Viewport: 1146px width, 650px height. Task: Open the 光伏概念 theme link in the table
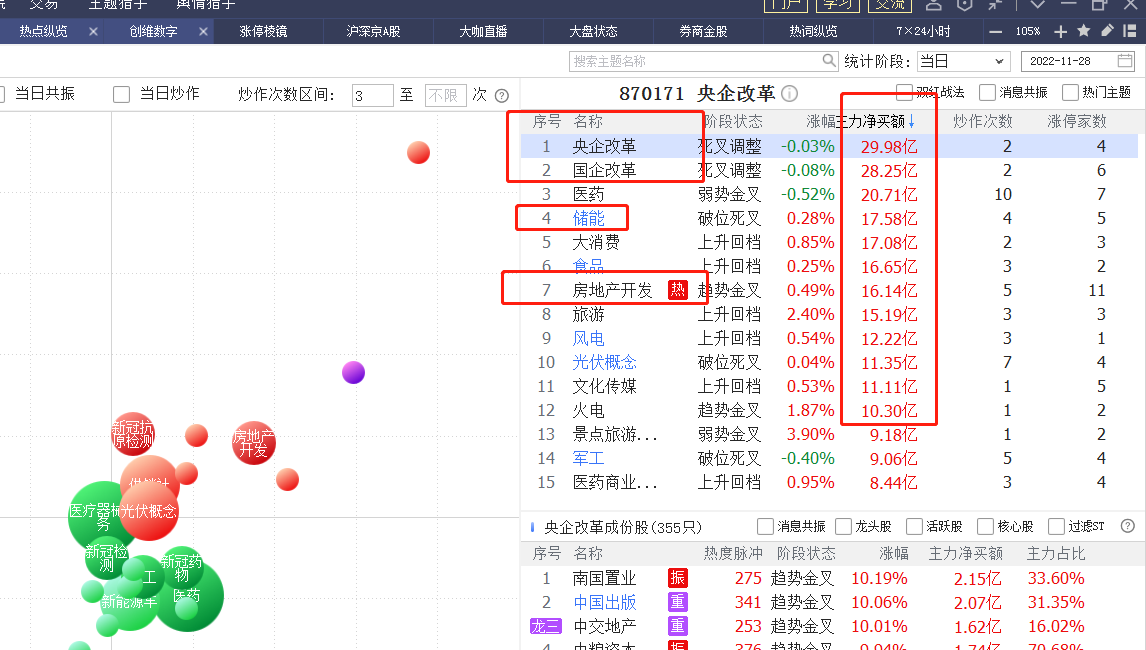(604, 362)
